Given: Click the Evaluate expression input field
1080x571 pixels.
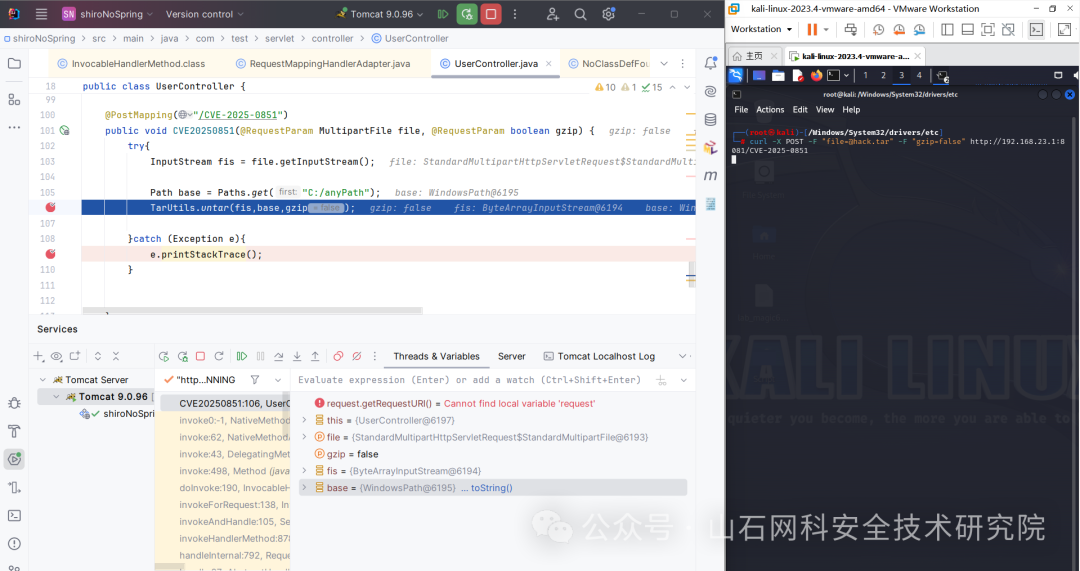Looking at the screenshot, I should pyautogui.click(x=470, y=380).
